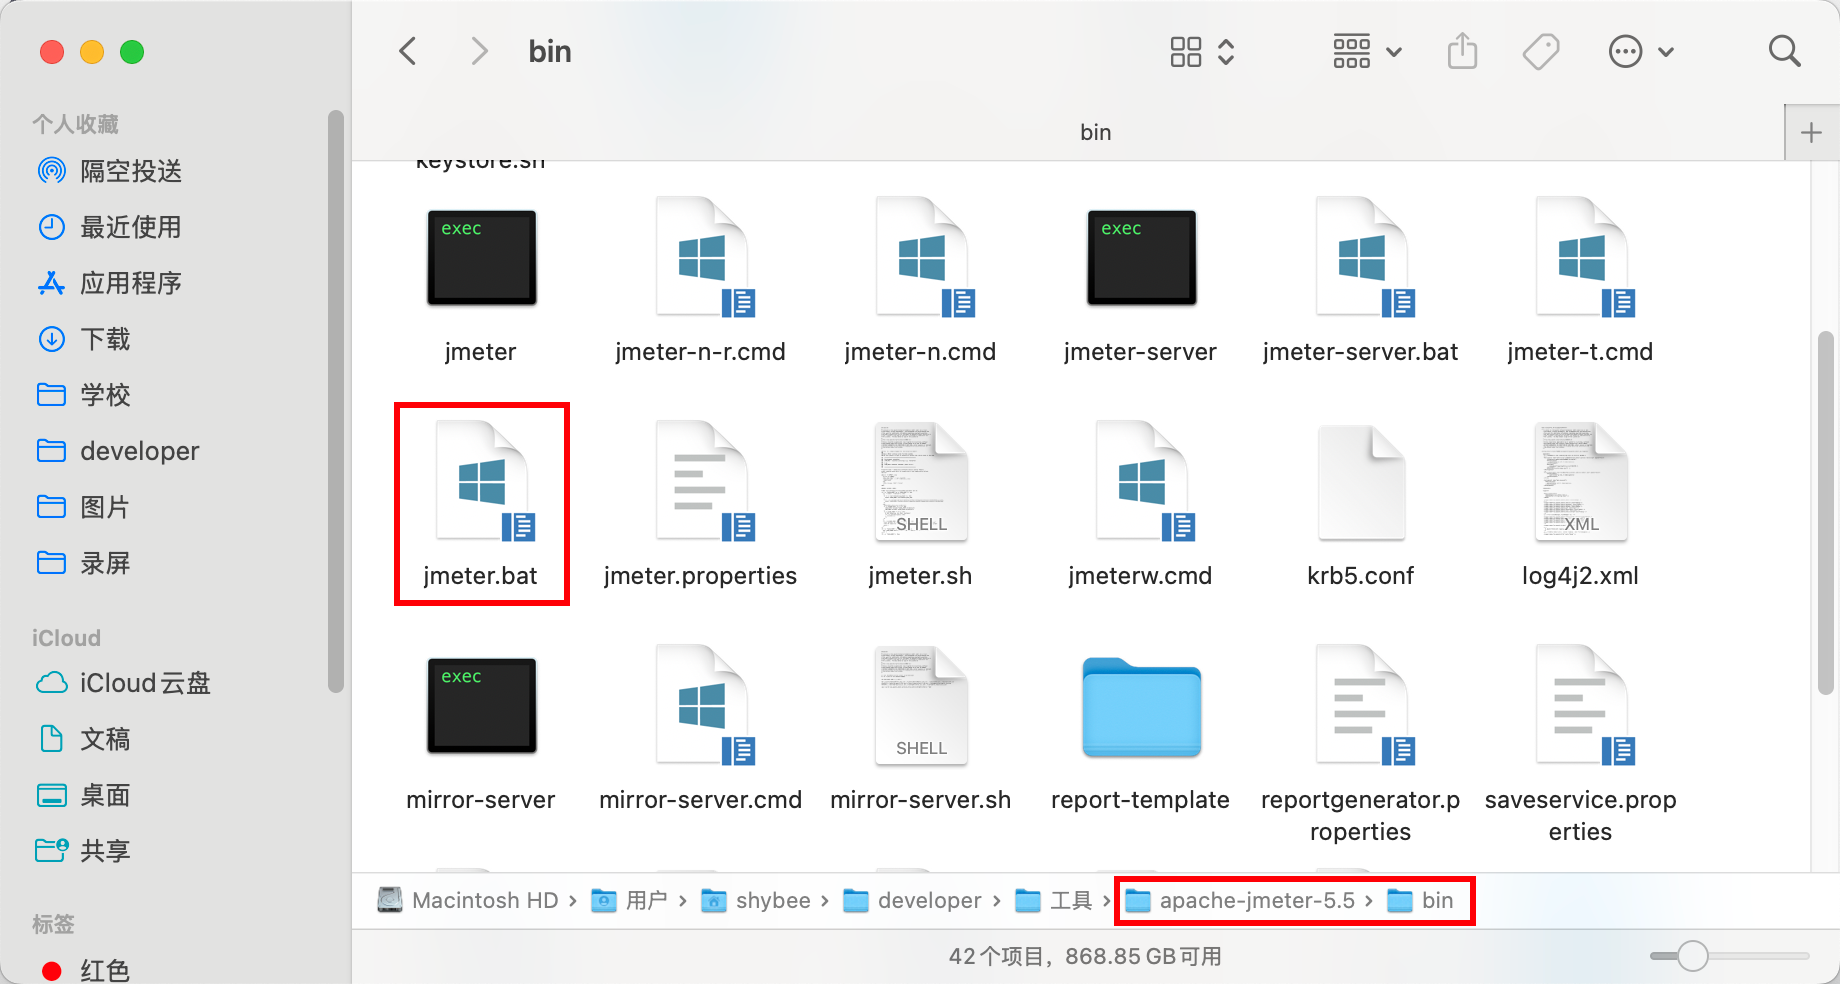Viewport: 1840px width, 984px height.
Task: Open the developer folder in sidebar
Action: point(118,451)
